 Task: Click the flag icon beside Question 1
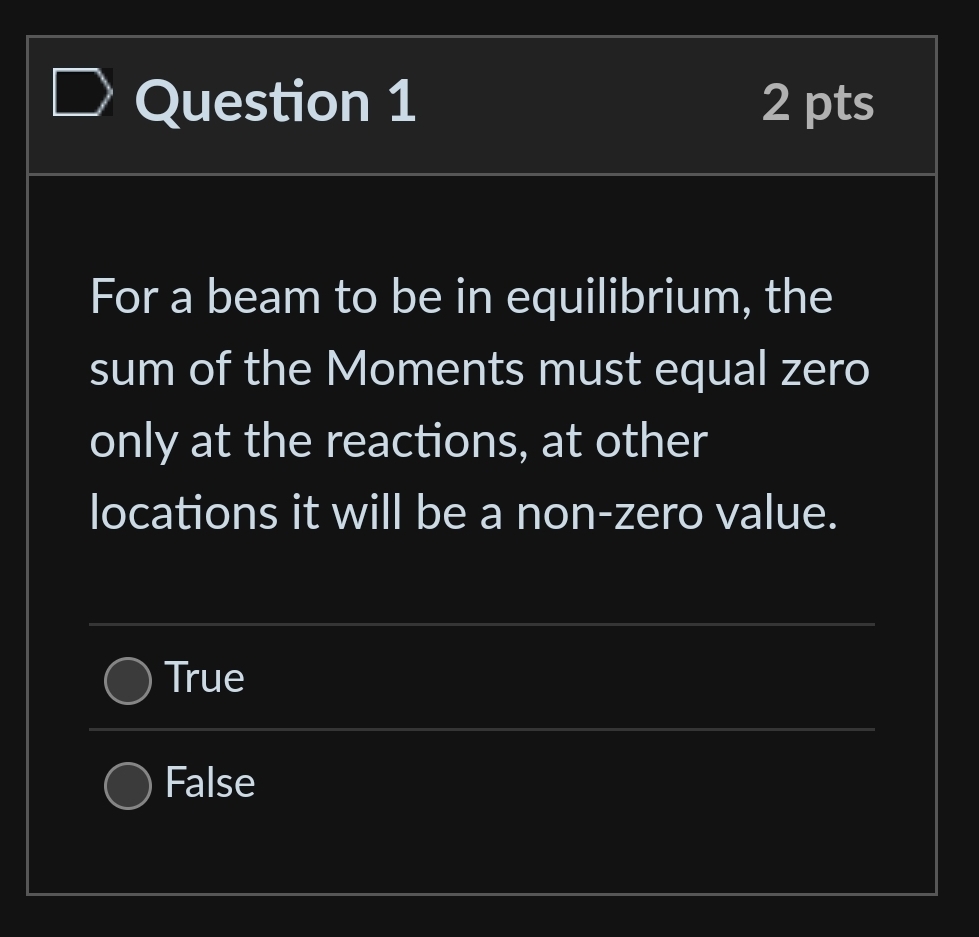click(x=83, y=97)
